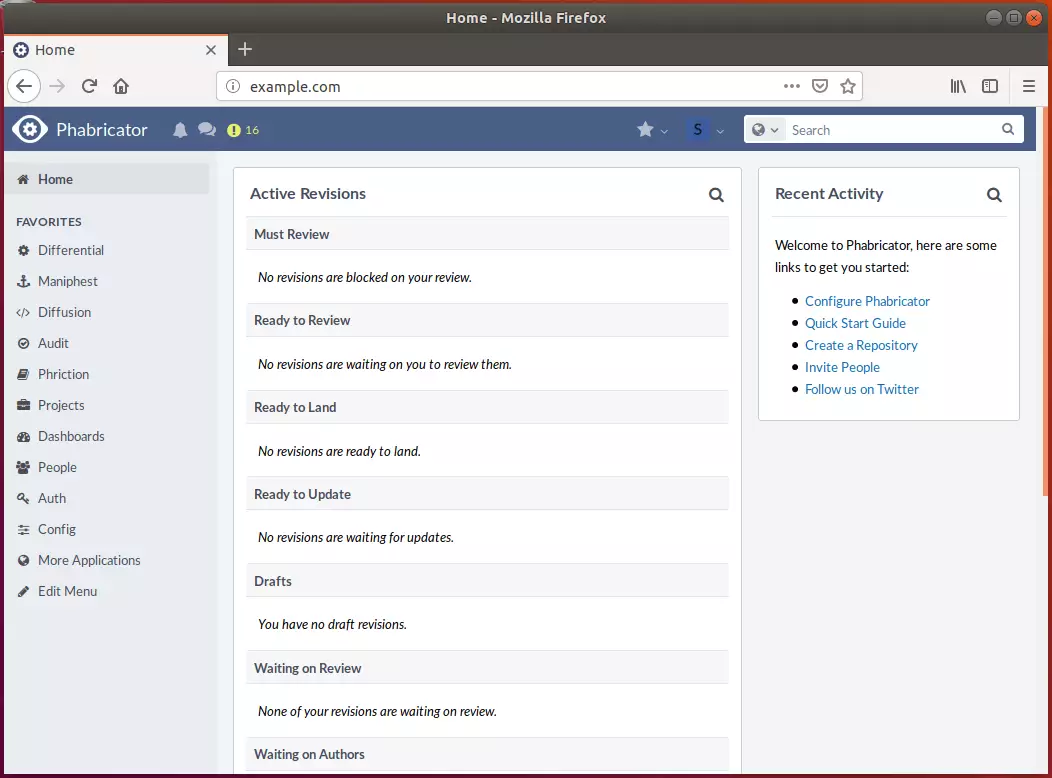
Task: Open Firefox hamburger menu
Action: pos(1029,86)
